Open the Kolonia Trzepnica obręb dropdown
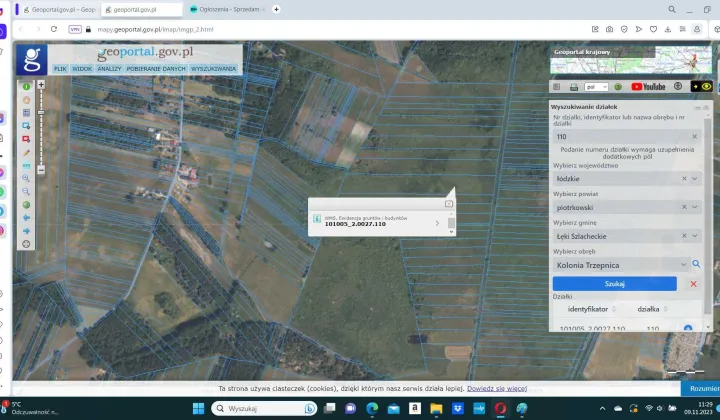 tap(683, 264)
